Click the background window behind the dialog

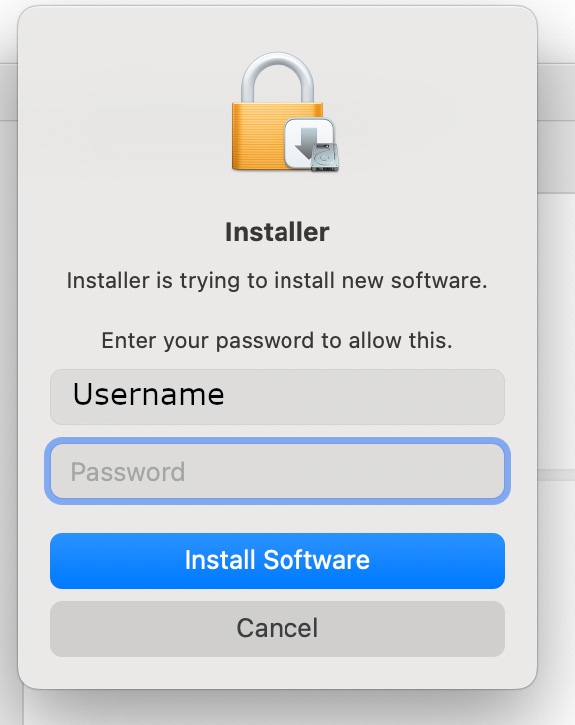point(556,324)
